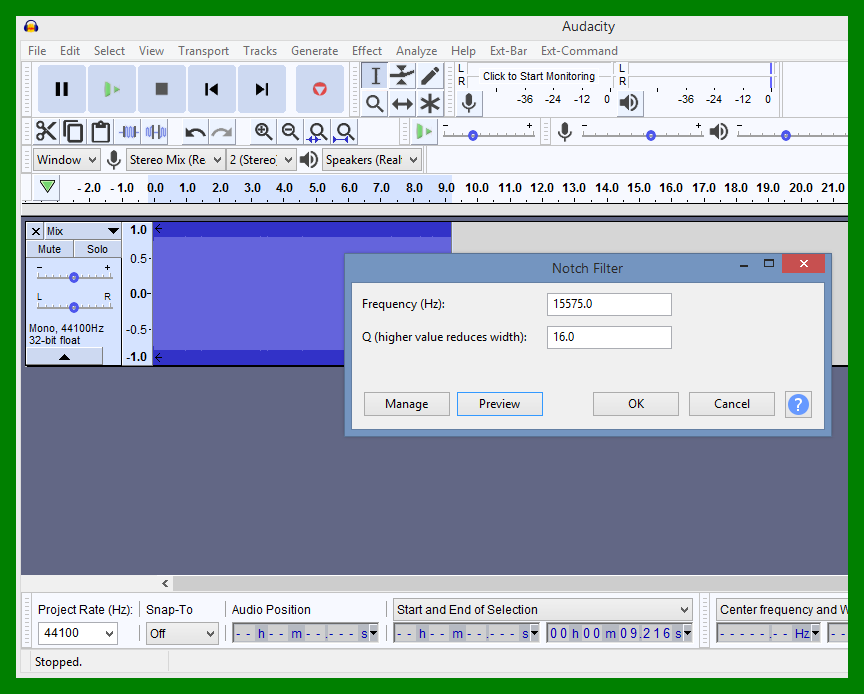Screen dimensions: 864x694
Task: Click the Play-at-Speed green icon
Action: [x=424, y=132]
